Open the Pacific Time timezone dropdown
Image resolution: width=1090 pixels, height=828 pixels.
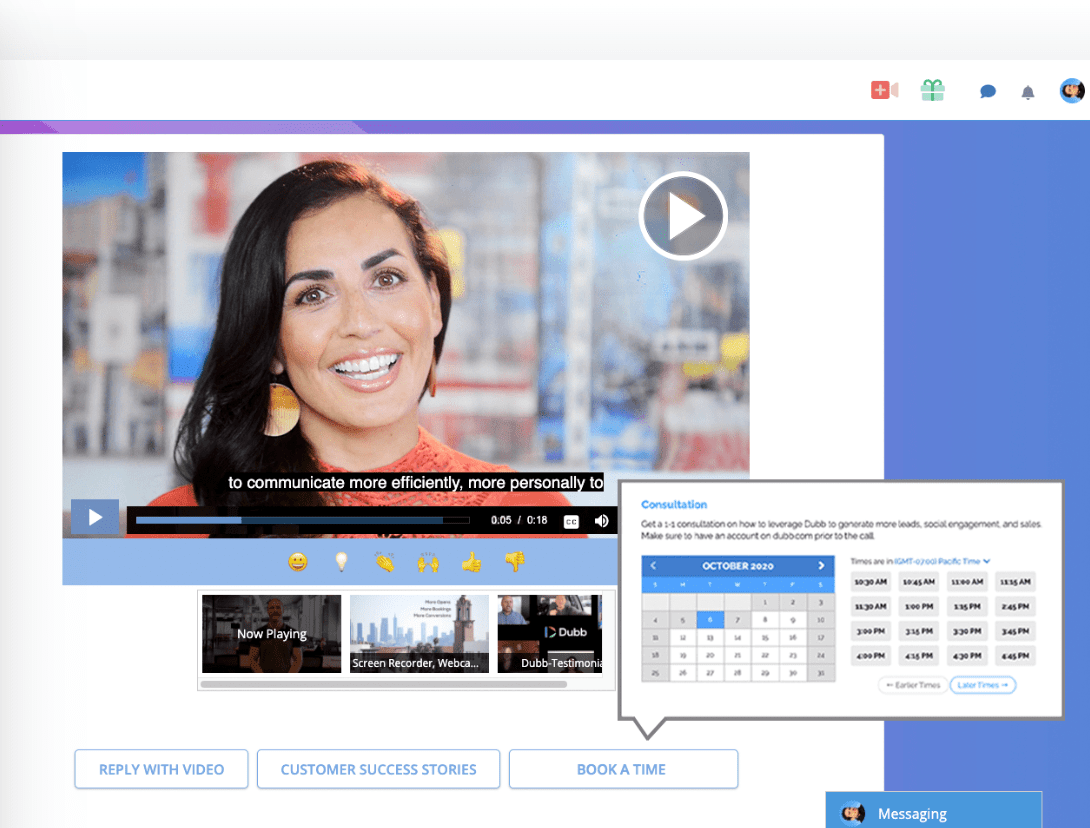pyautogui.click(x=942, y=561)
